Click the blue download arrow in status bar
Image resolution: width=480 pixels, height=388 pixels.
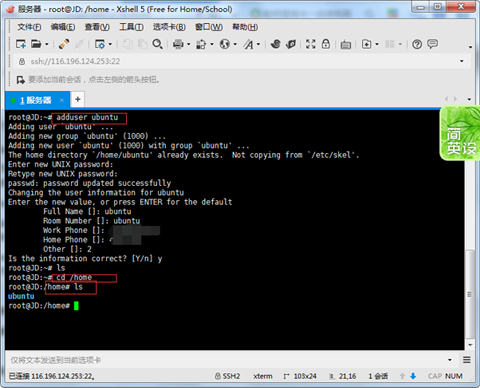[413, 376]
